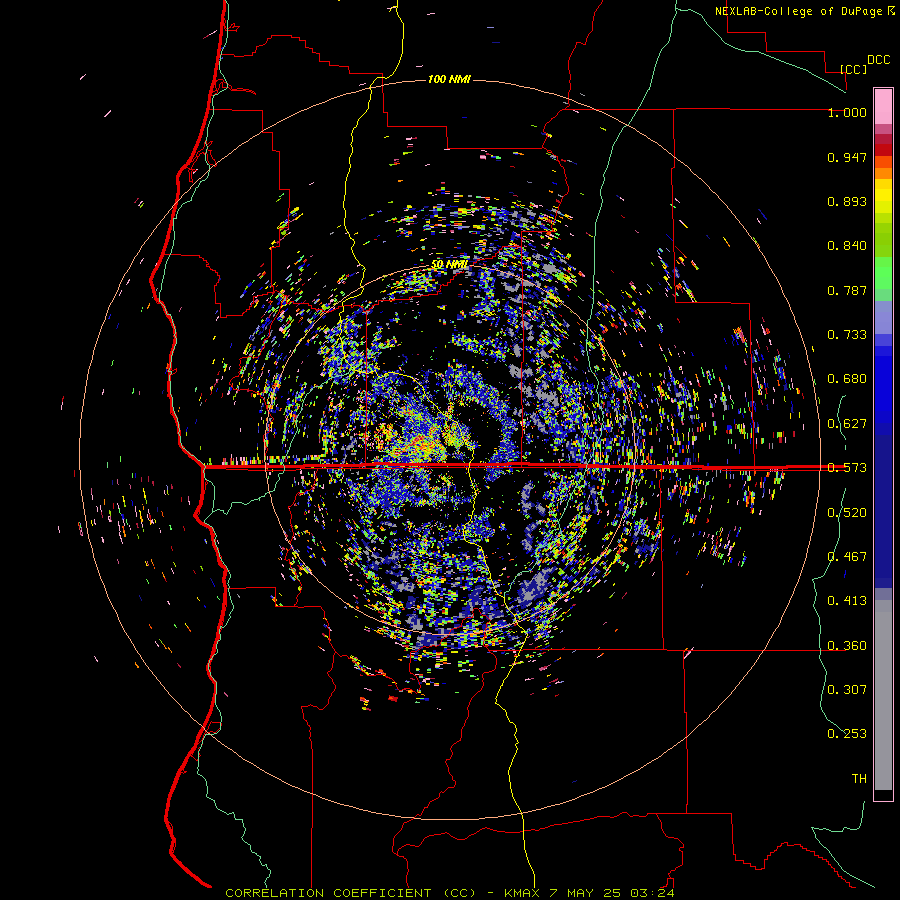
Task: Click the 7 MAY 25 date text
Action: coord(585,893)
